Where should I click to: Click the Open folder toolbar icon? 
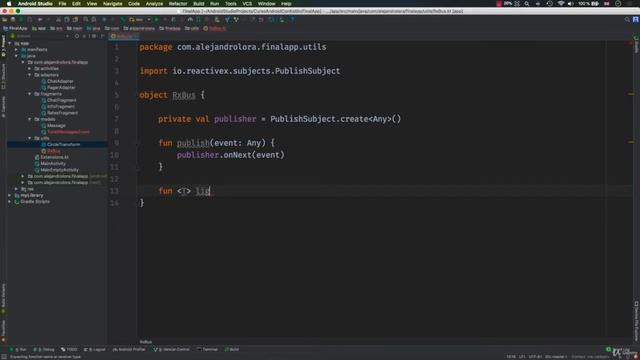click(5, 20)
